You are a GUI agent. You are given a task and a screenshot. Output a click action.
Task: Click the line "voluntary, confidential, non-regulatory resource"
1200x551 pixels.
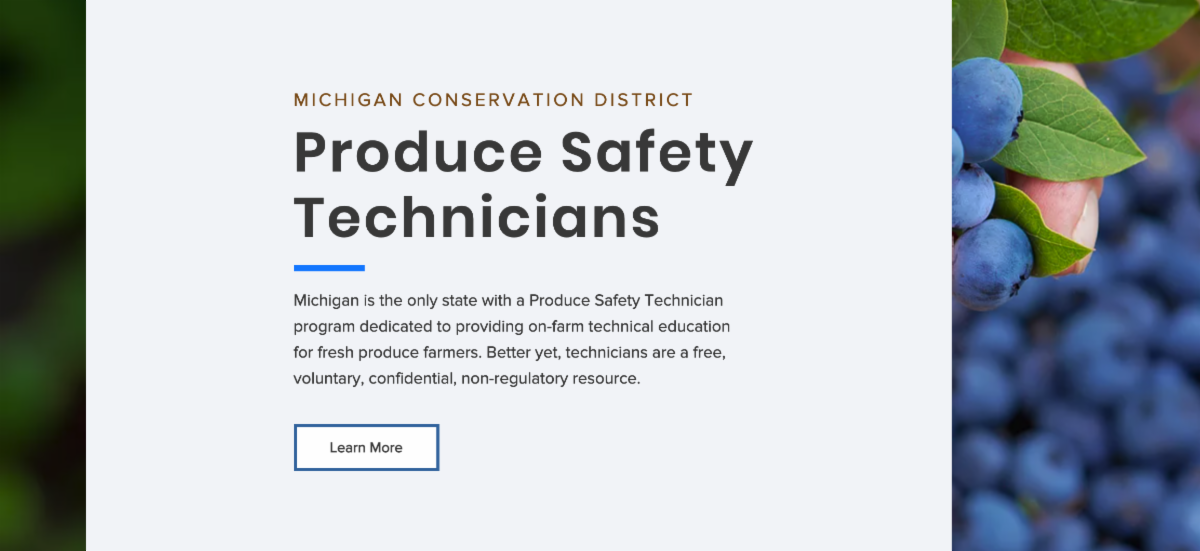click(x=467, y=380)
